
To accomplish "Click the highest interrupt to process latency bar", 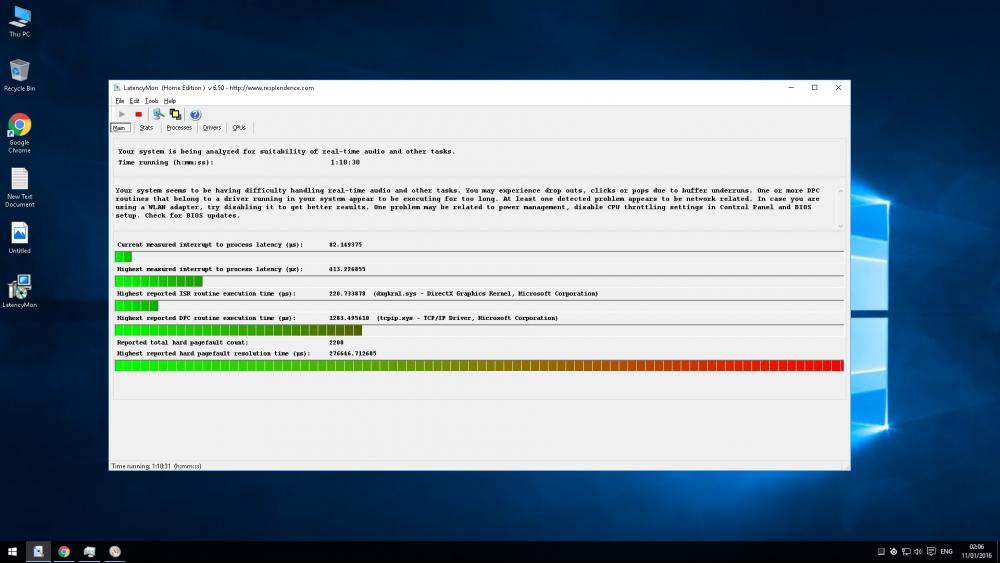I will click(479, 281).
